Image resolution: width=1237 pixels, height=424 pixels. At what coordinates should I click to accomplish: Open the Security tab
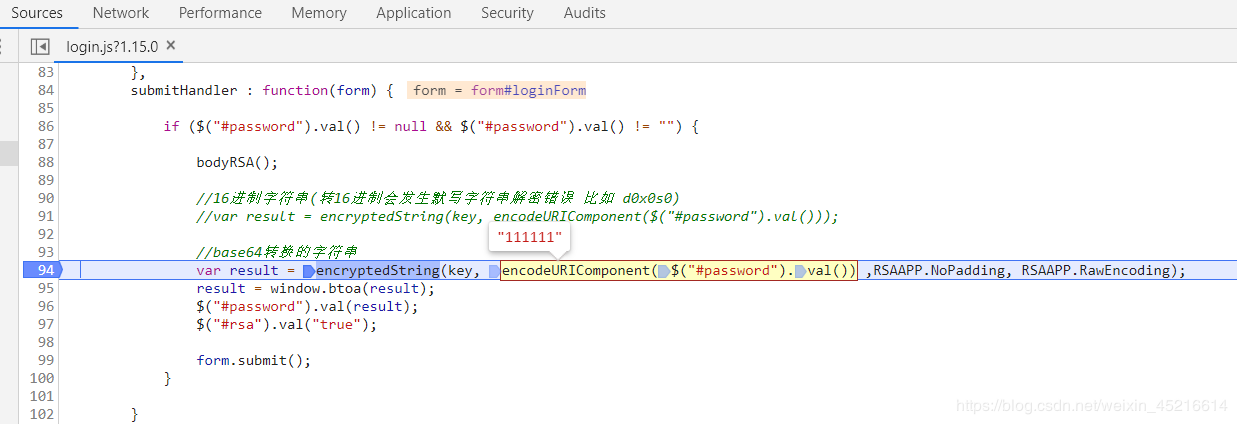[x=507, y=13]
